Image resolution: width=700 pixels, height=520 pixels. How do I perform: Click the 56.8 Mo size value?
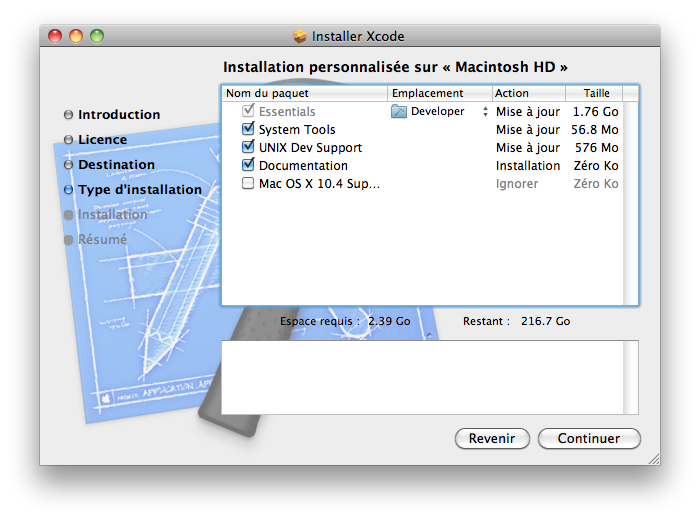point(595,129)
